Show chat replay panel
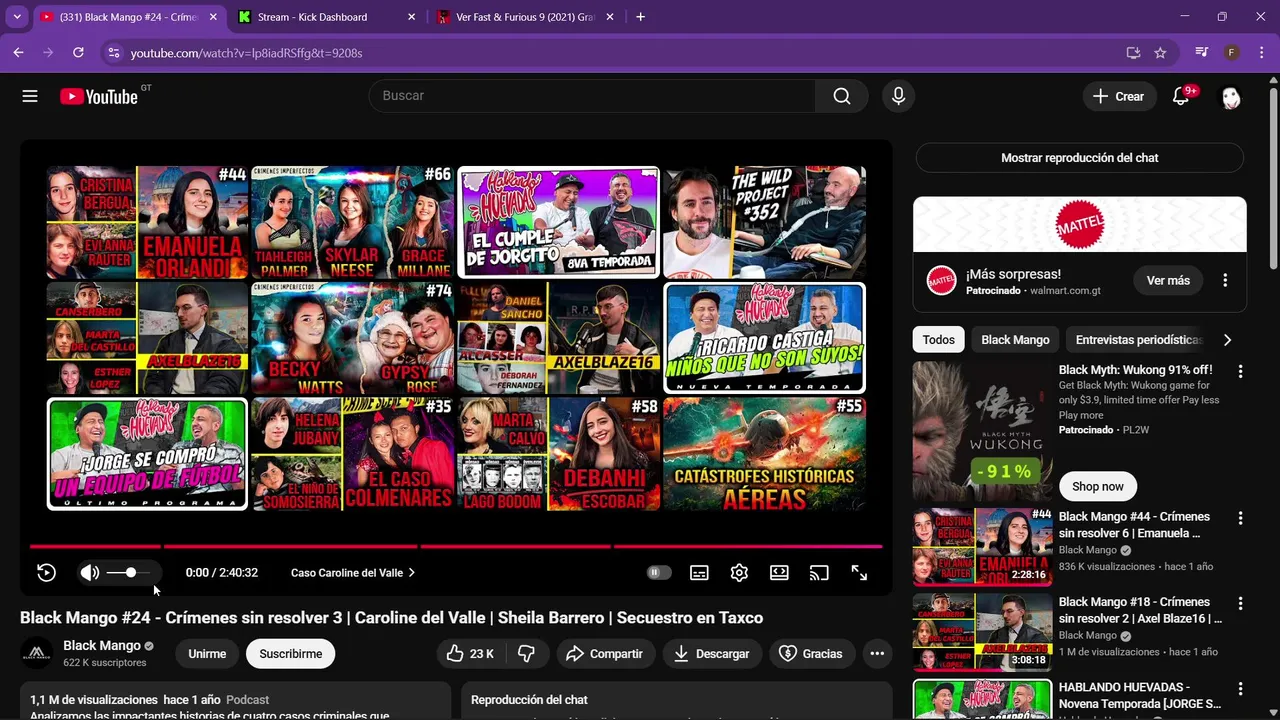This screenshot has height=720, width=1280. point(1080,158)
